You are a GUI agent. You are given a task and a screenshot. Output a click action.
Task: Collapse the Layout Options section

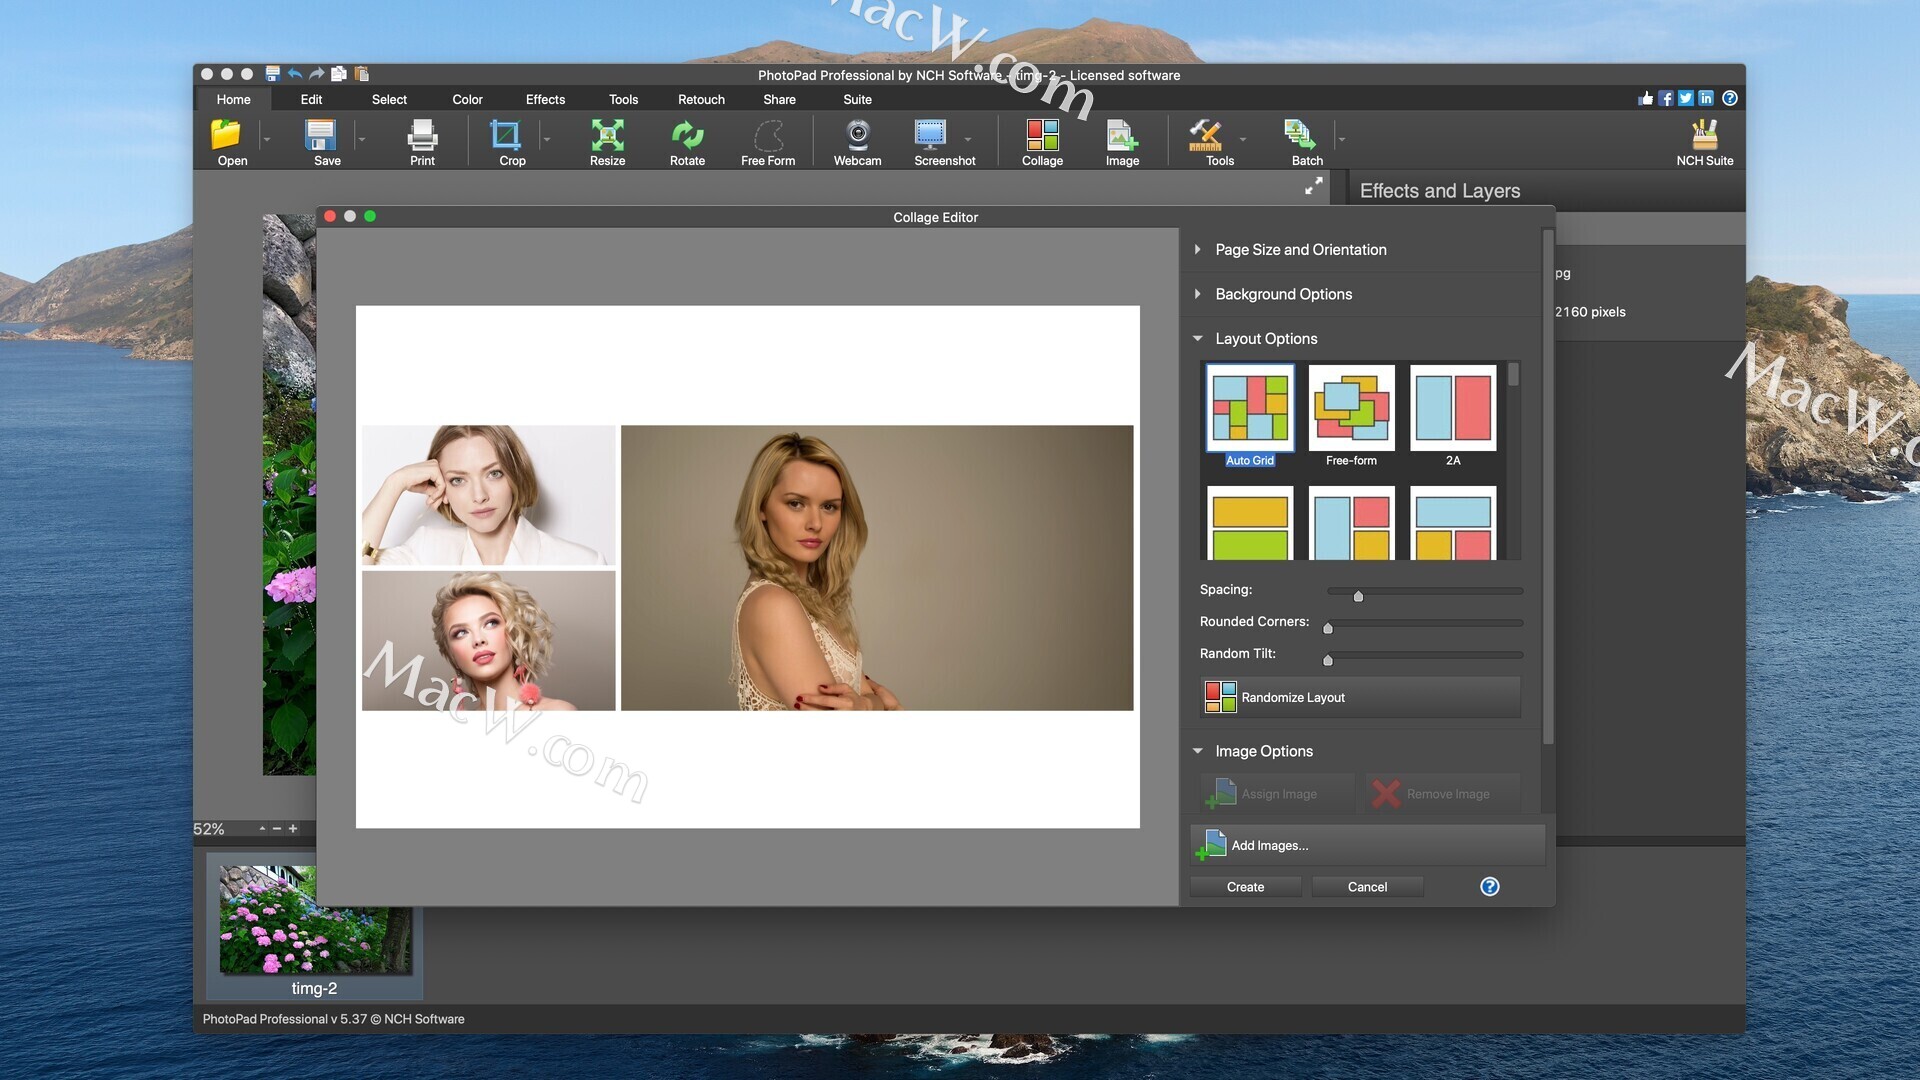point(1266,339)
